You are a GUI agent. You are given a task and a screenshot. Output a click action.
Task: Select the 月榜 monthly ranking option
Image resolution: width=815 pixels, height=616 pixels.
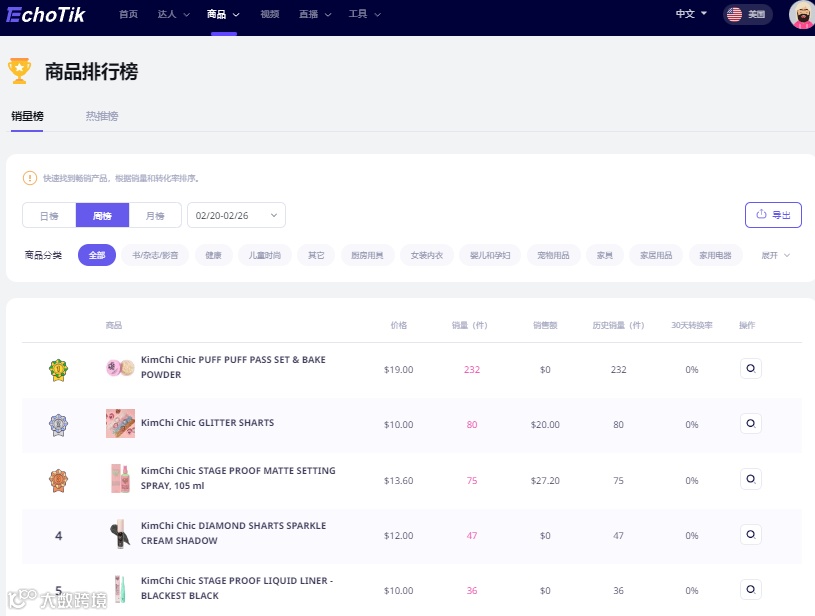155,215
